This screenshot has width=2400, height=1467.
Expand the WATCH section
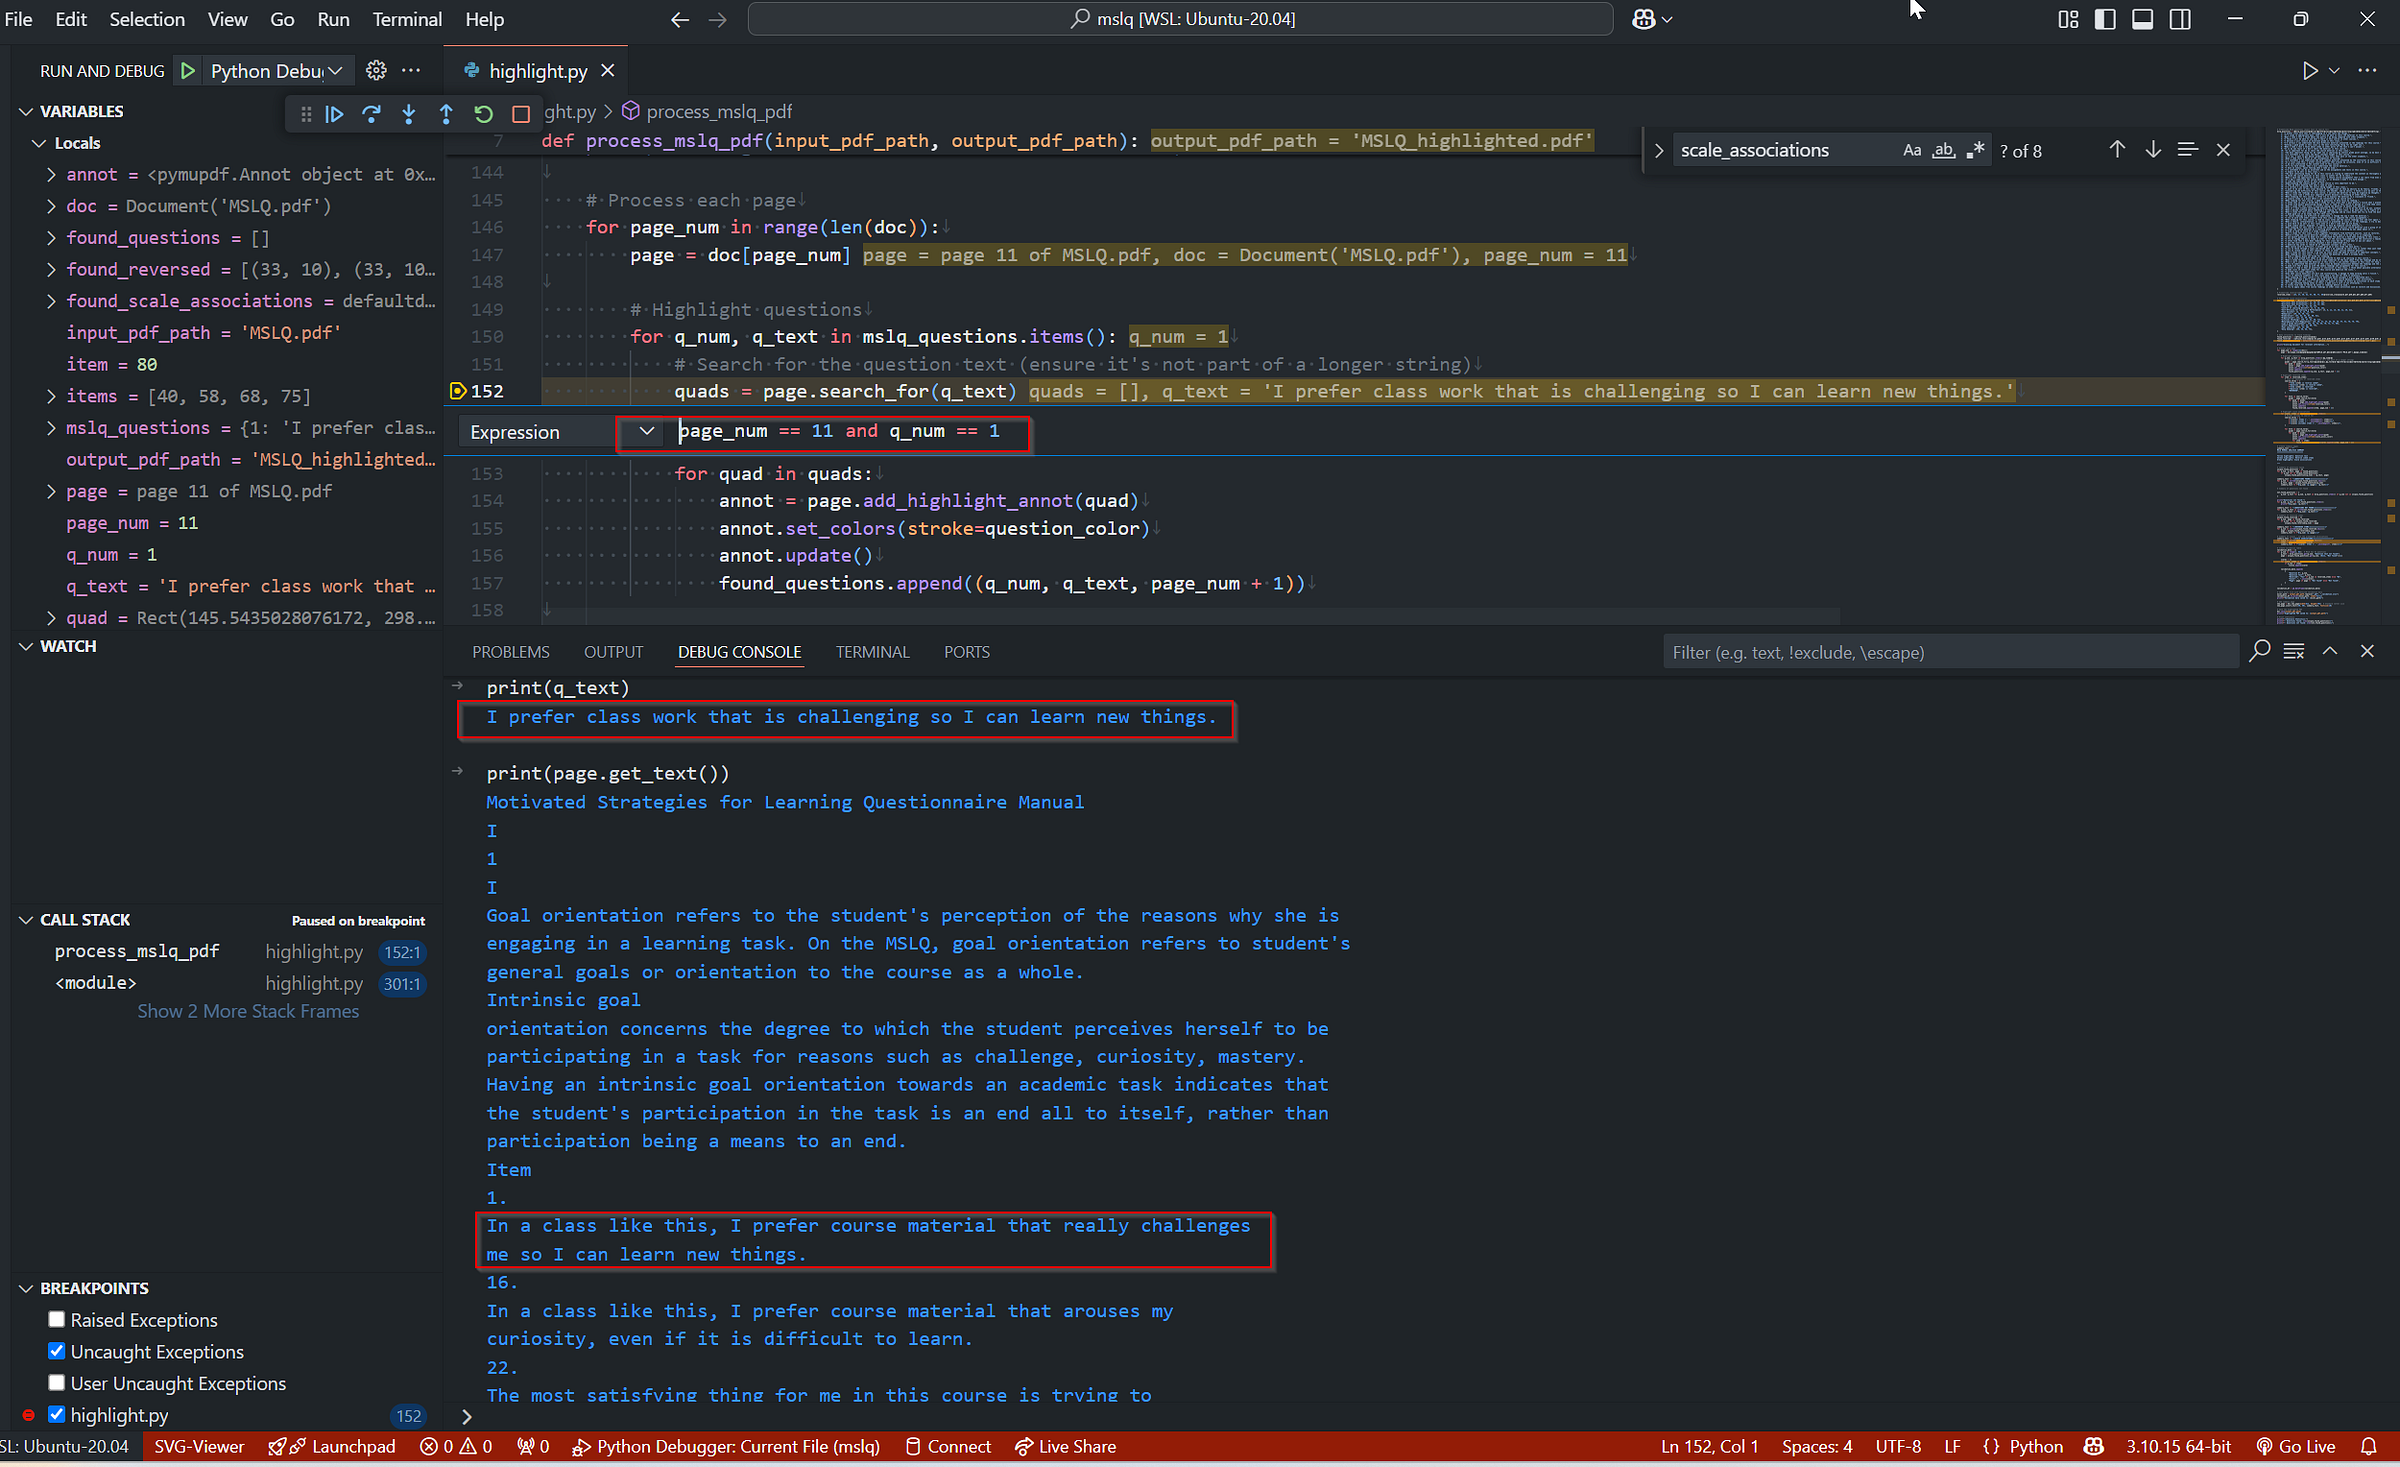coord(58,646)
